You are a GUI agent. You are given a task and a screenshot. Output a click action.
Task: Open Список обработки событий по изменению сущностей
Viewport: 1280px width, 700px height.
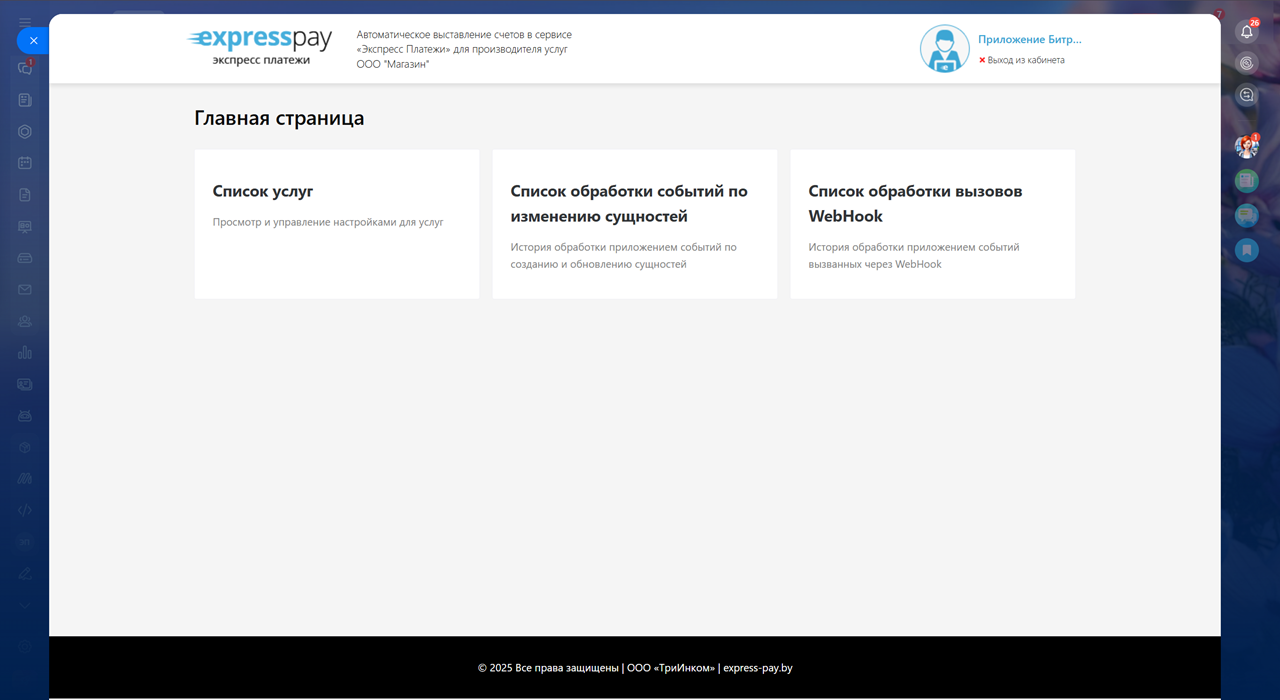pyautogui.click(x=635, y=224)
